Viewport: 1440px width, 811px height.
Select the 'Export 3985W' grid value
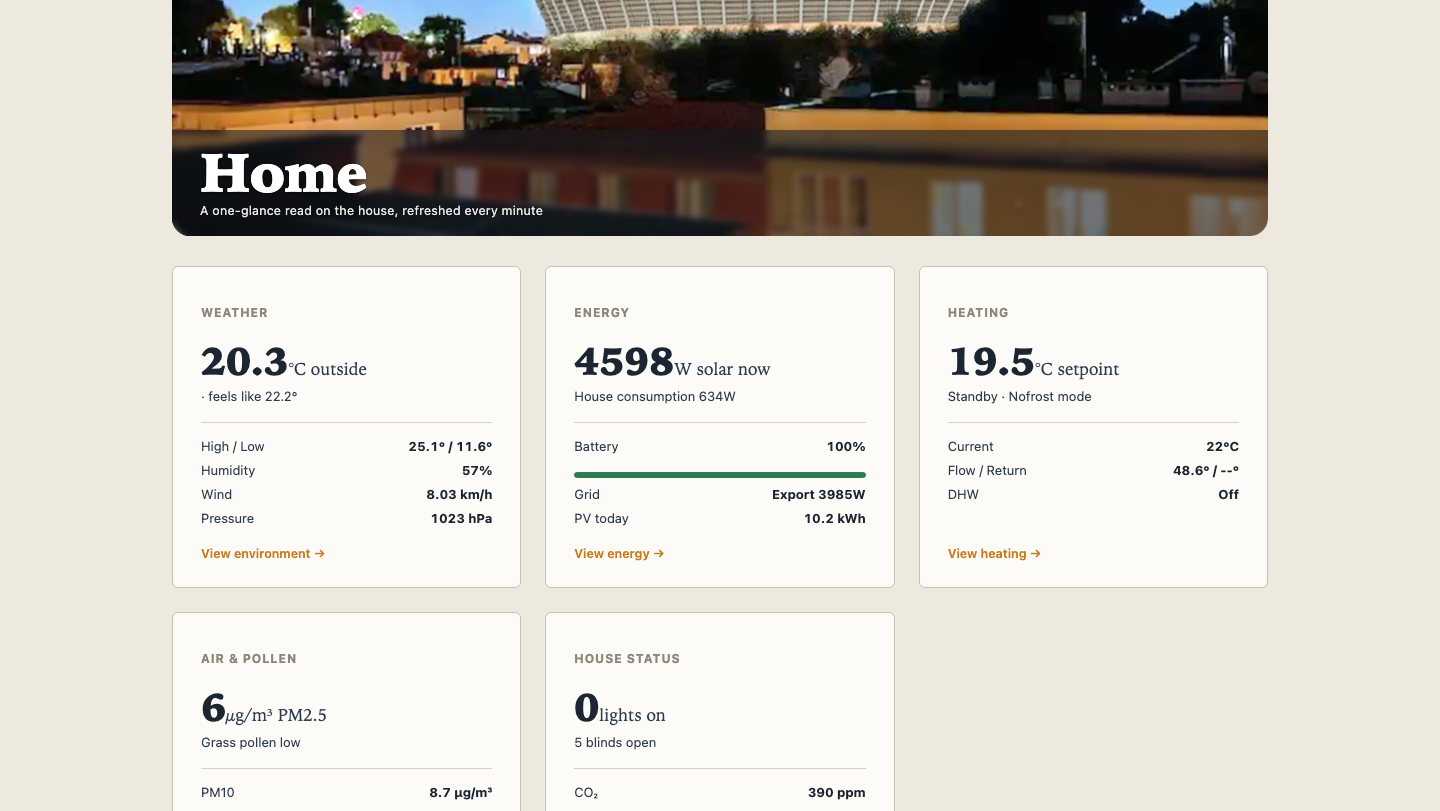pos(819,495)
